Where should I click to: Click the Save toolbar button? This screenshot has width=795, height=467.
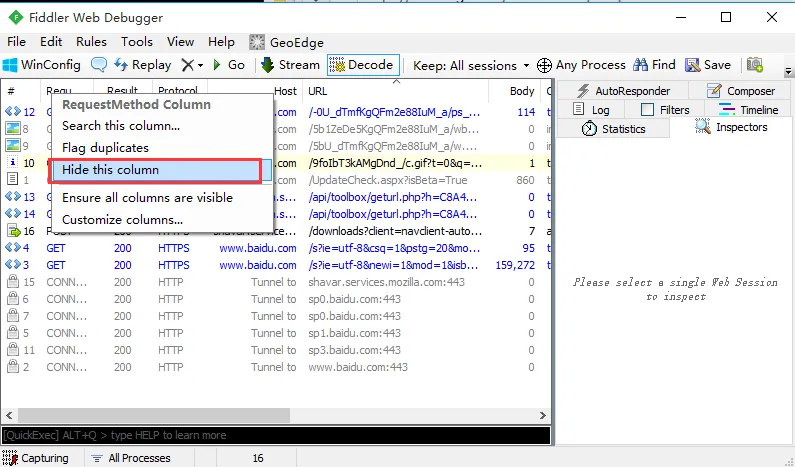coord(708,65)
